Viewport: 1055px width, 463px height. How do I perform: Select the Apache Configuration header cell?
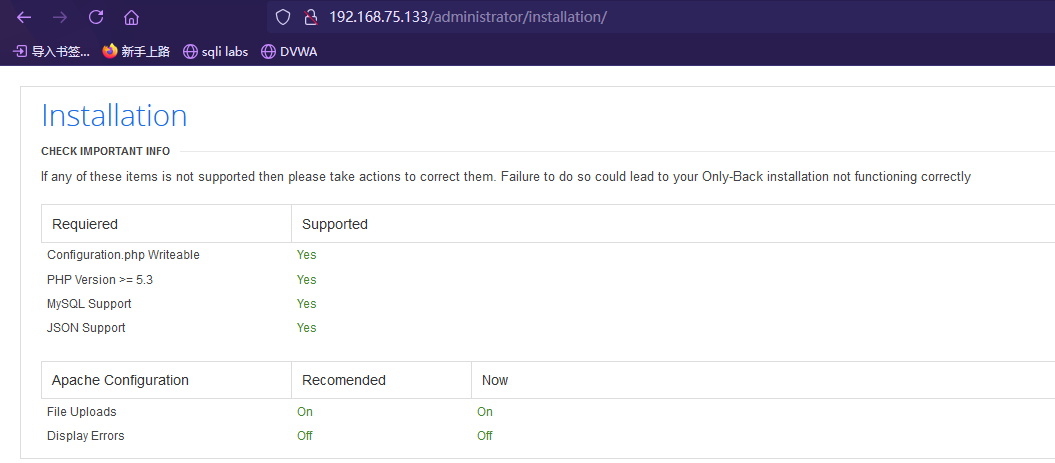[x=120, y=380]
